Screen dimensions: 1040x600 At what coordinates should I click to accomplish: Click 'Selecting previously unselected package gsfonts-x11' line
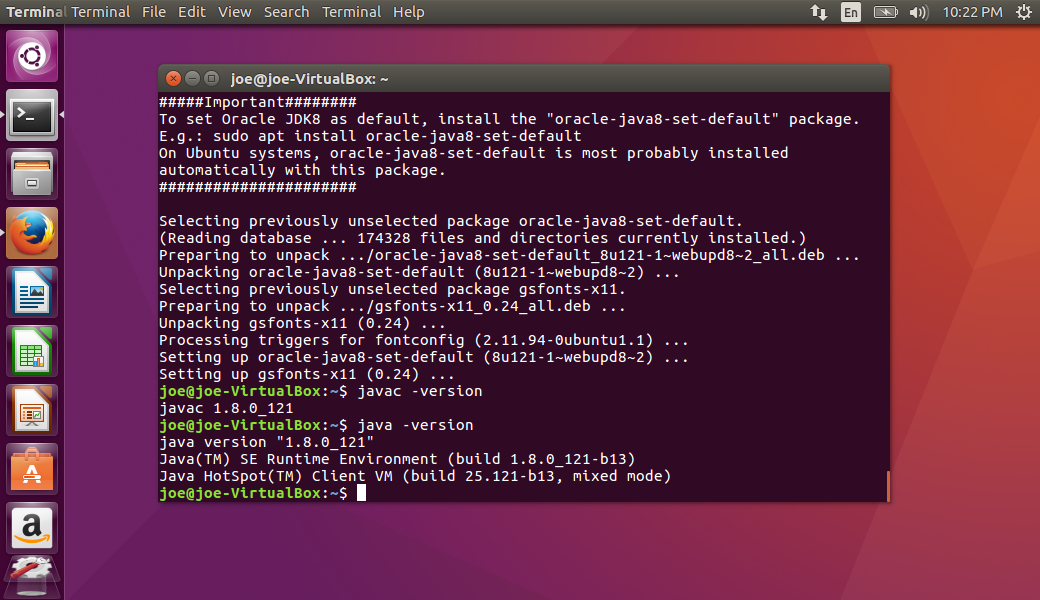point(393,289)
